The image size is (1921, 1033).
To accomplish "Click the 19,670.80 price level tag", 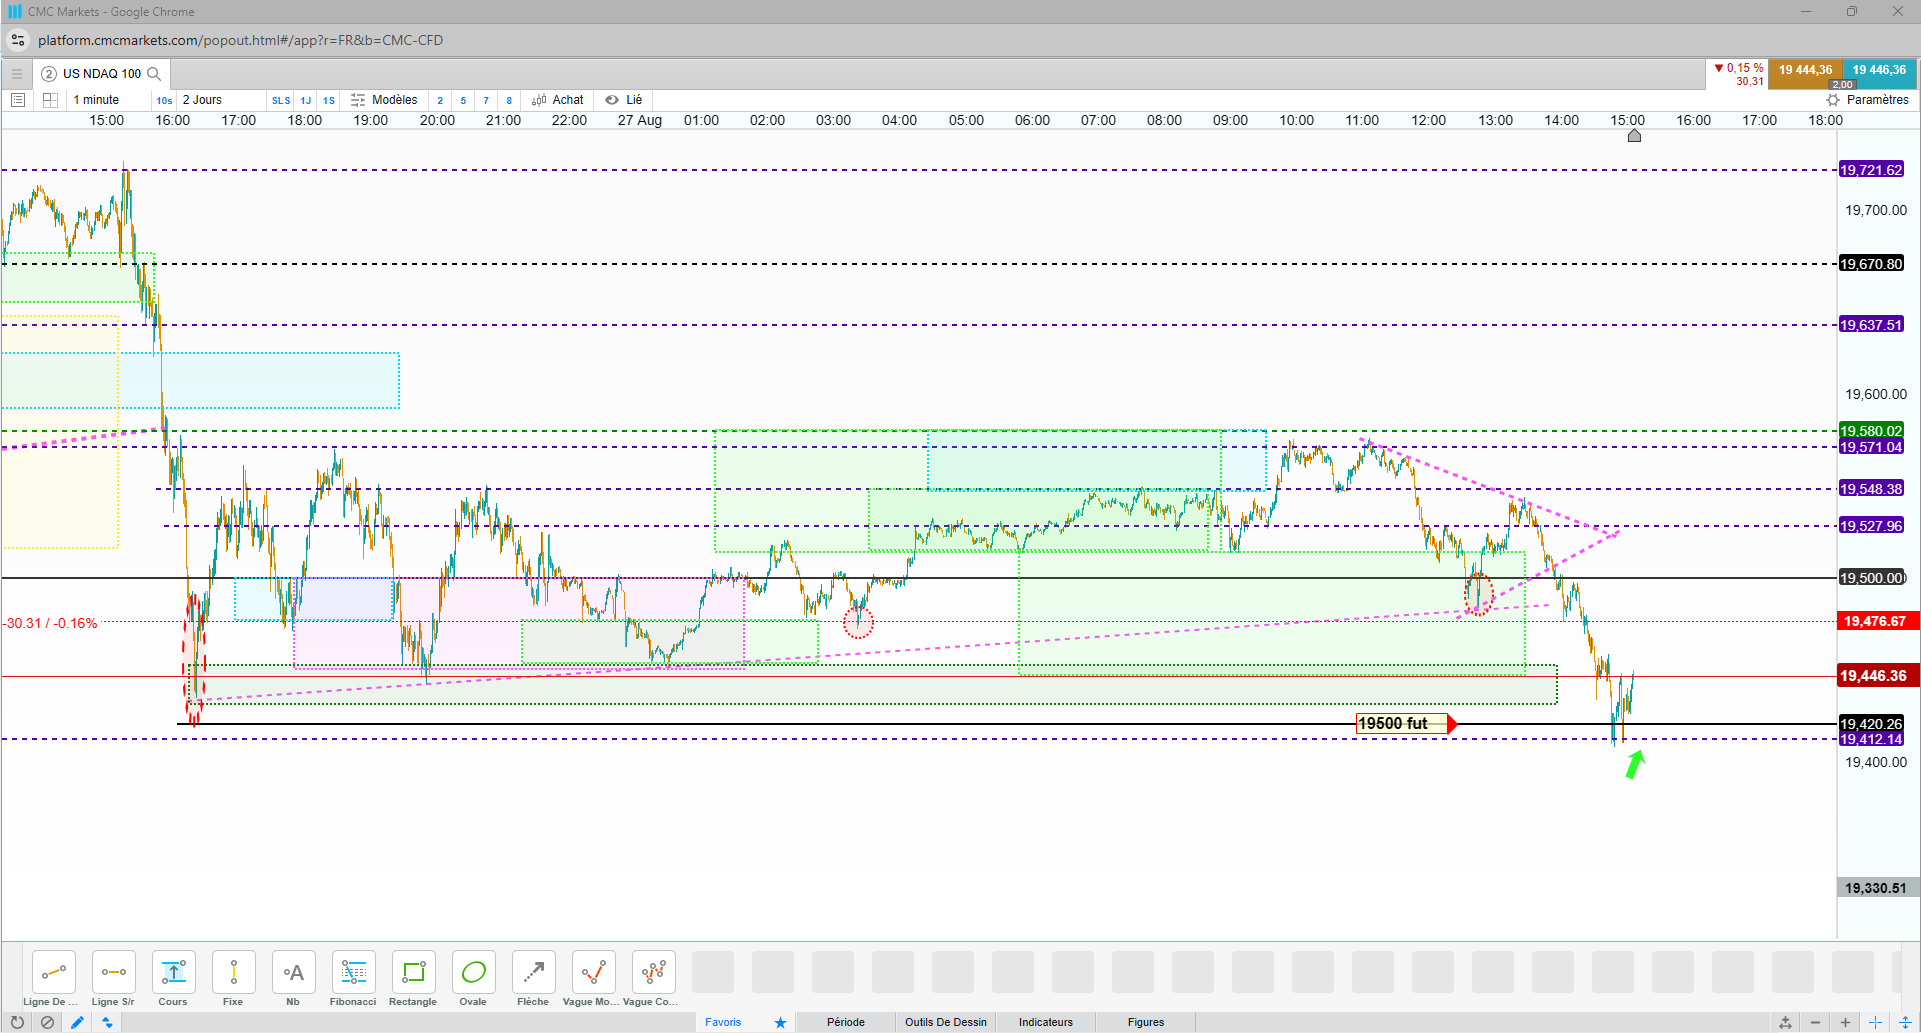I will (1871, 264).
